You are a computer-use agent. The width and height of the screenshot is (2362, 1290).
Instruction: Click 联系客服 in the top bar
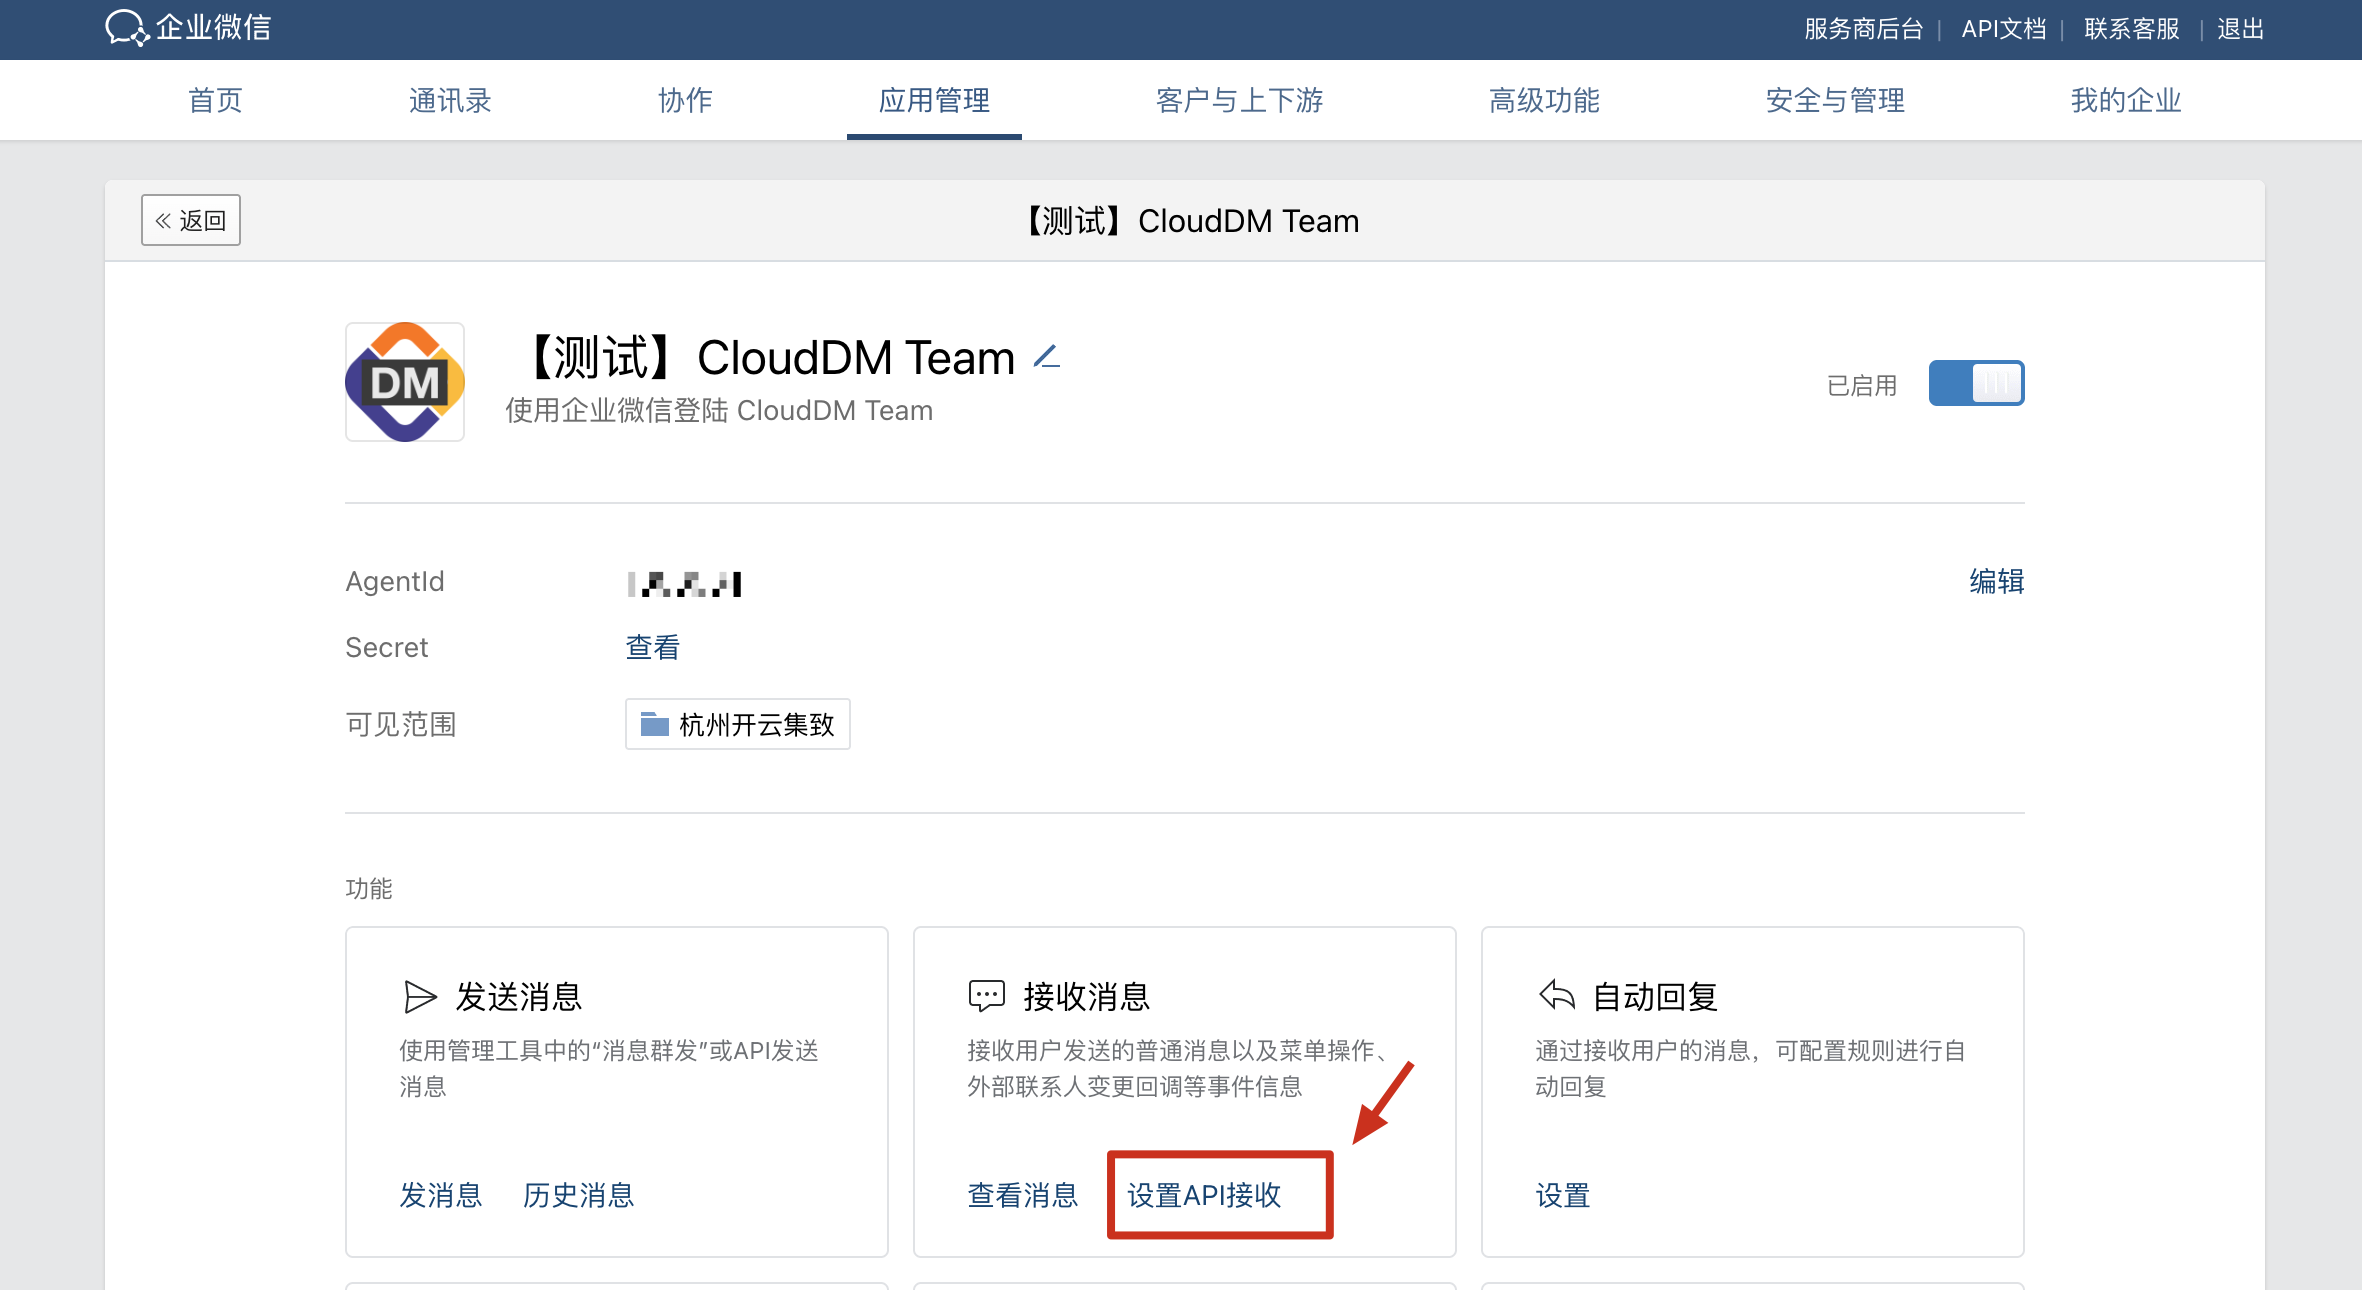click(x=2132, y=29)
